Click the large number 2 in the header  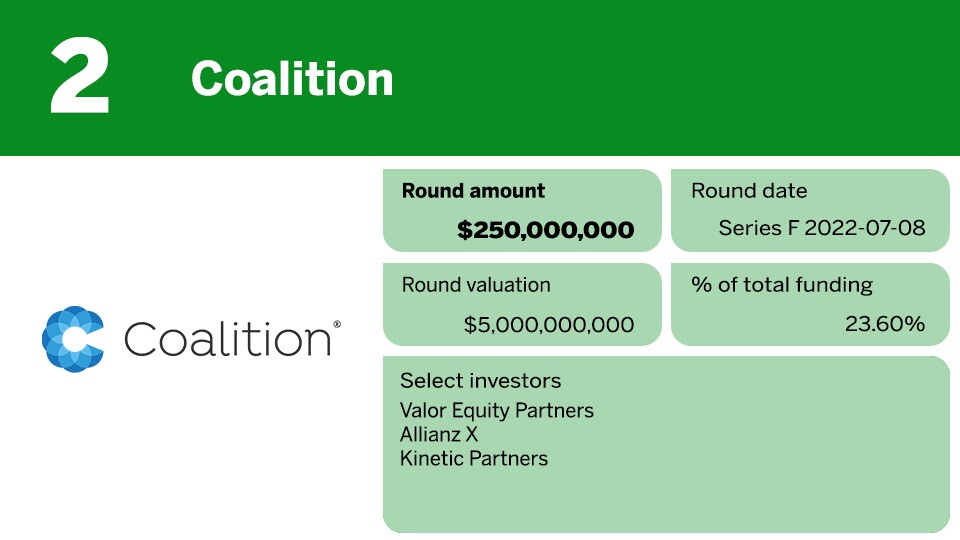[x=80, y=77]
